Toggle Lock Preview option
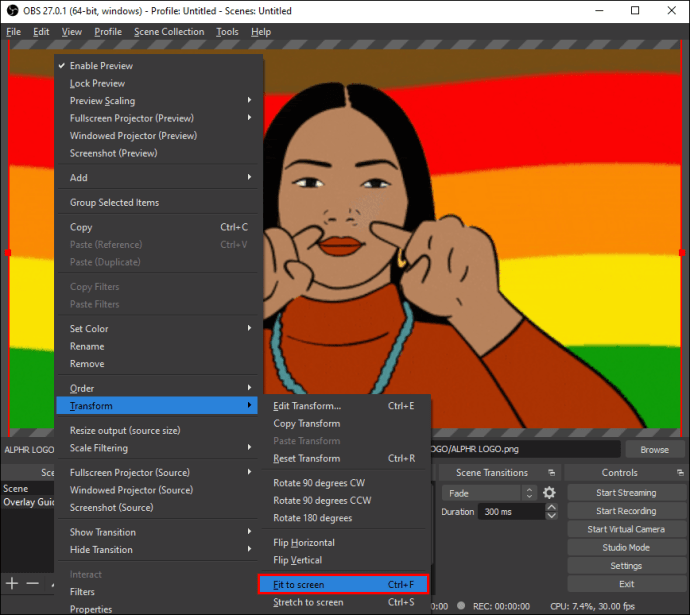 click(97, 84)
